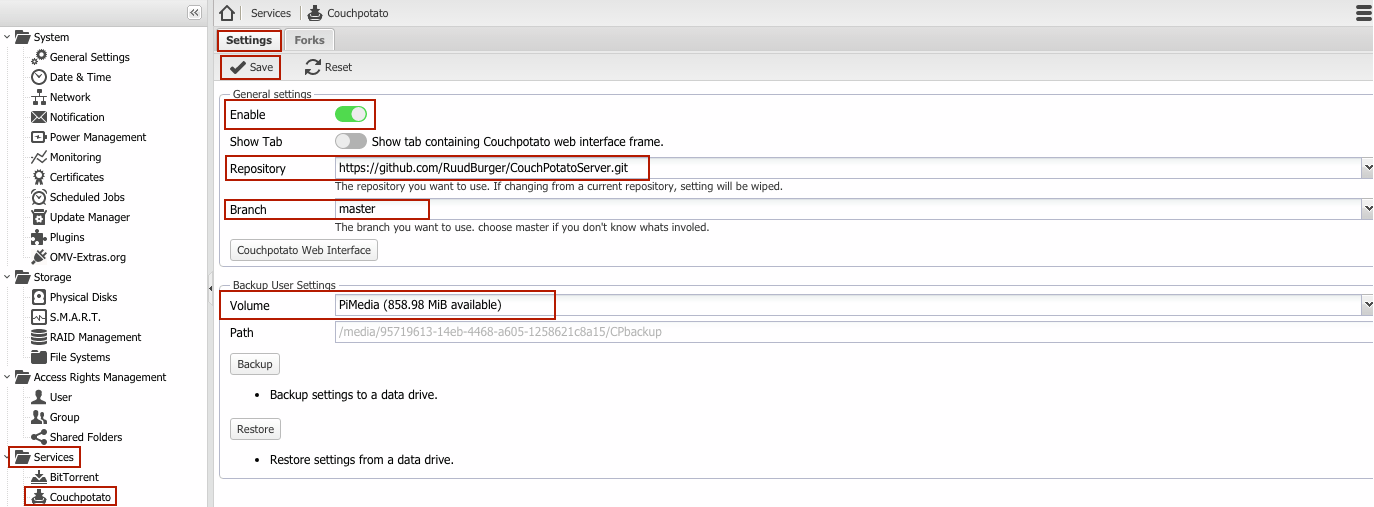The width and height of the screenshot is (1374, 507).
Task: Collapse the Storage tree section
Action: pos(8,277)
